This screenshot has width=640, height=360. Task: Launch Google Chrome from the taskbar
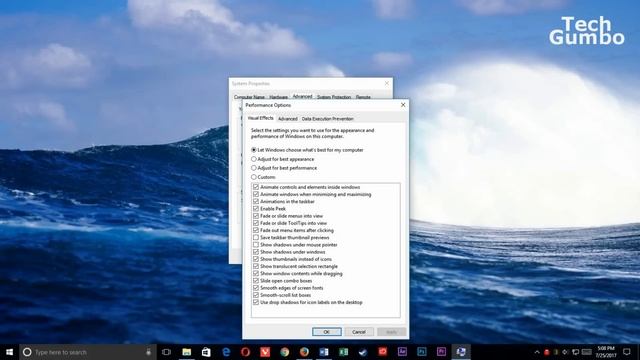pos(284,352)
